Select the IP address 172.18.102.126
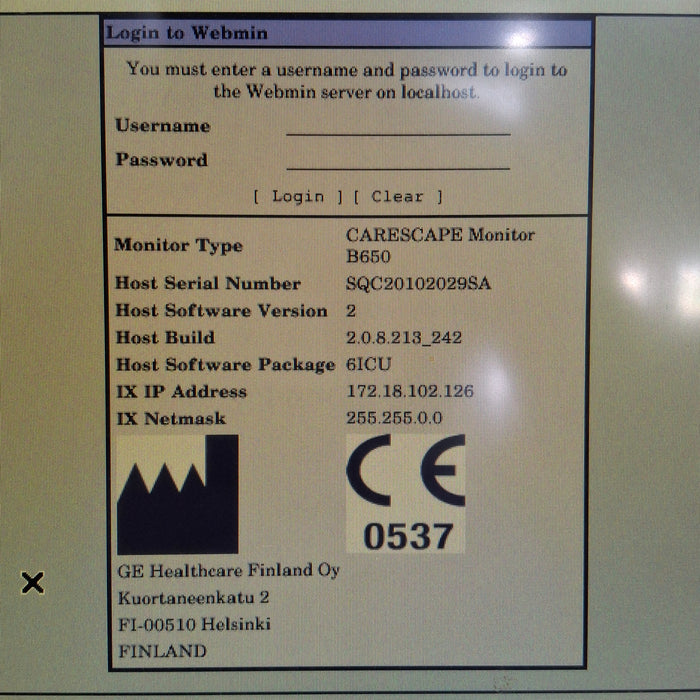Image resolution: width=700 pixels, height=700 pixels. point(410,391)
